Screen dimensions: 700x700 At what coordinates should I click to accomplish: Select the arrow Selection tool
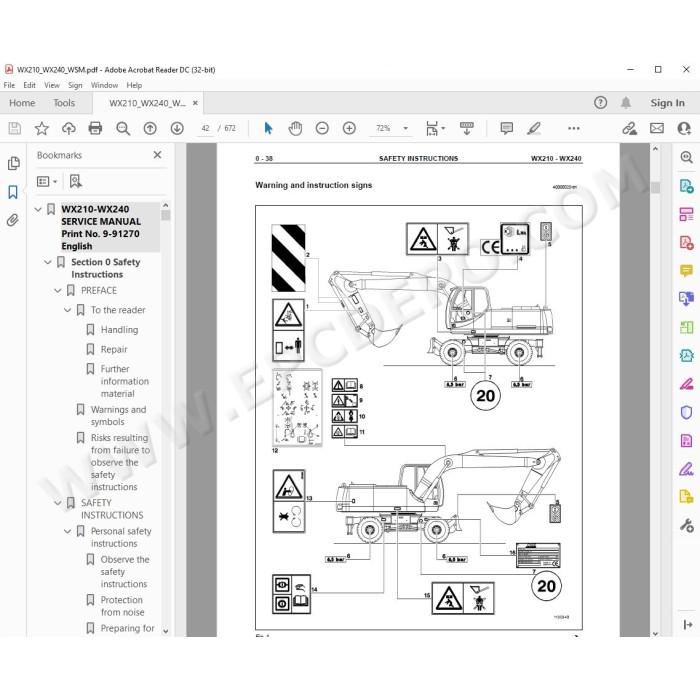coord(268,129)
